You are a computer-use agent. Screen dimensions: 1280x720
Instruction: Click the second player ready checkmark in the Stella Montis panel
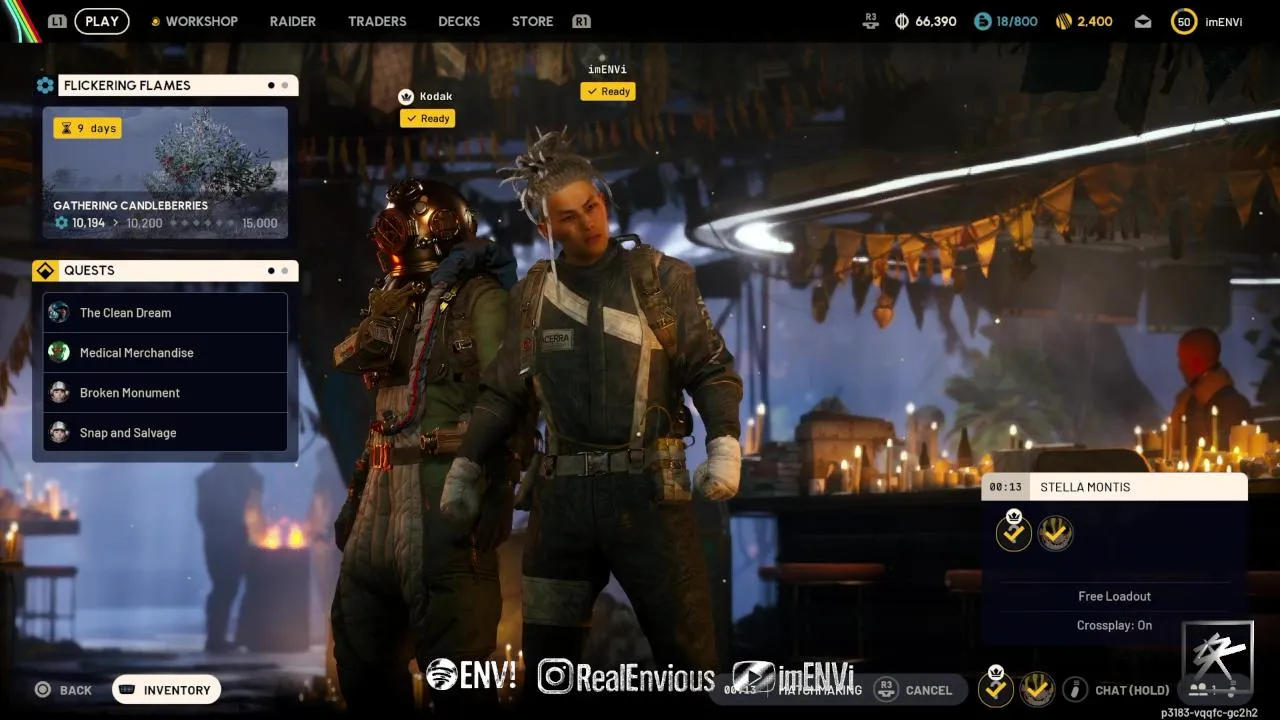(1054, 534)
